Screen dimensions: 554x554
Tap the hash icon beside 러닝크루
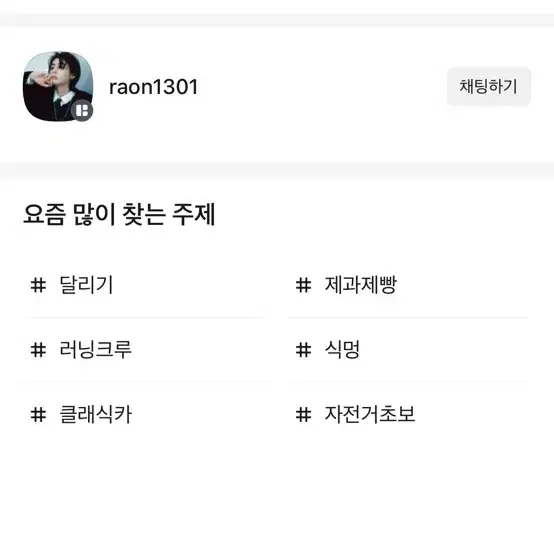point(38,350)
